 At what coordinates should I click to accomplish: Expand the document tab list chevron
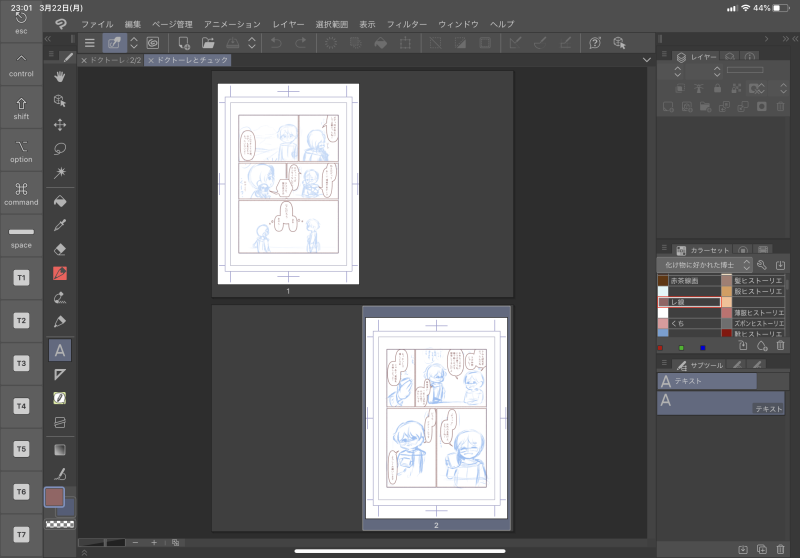[646, 60]
